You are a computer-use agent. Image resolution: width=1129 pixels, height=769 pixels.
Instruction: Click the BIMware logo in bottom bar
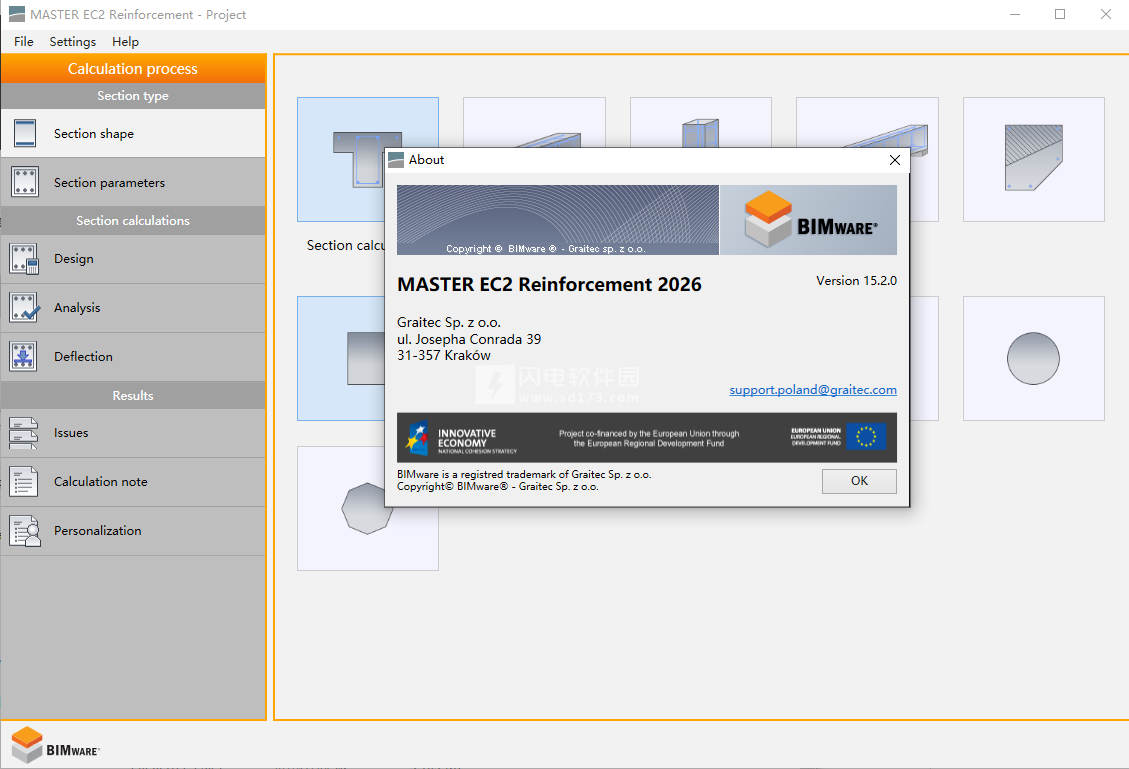(x=56, y=746)
